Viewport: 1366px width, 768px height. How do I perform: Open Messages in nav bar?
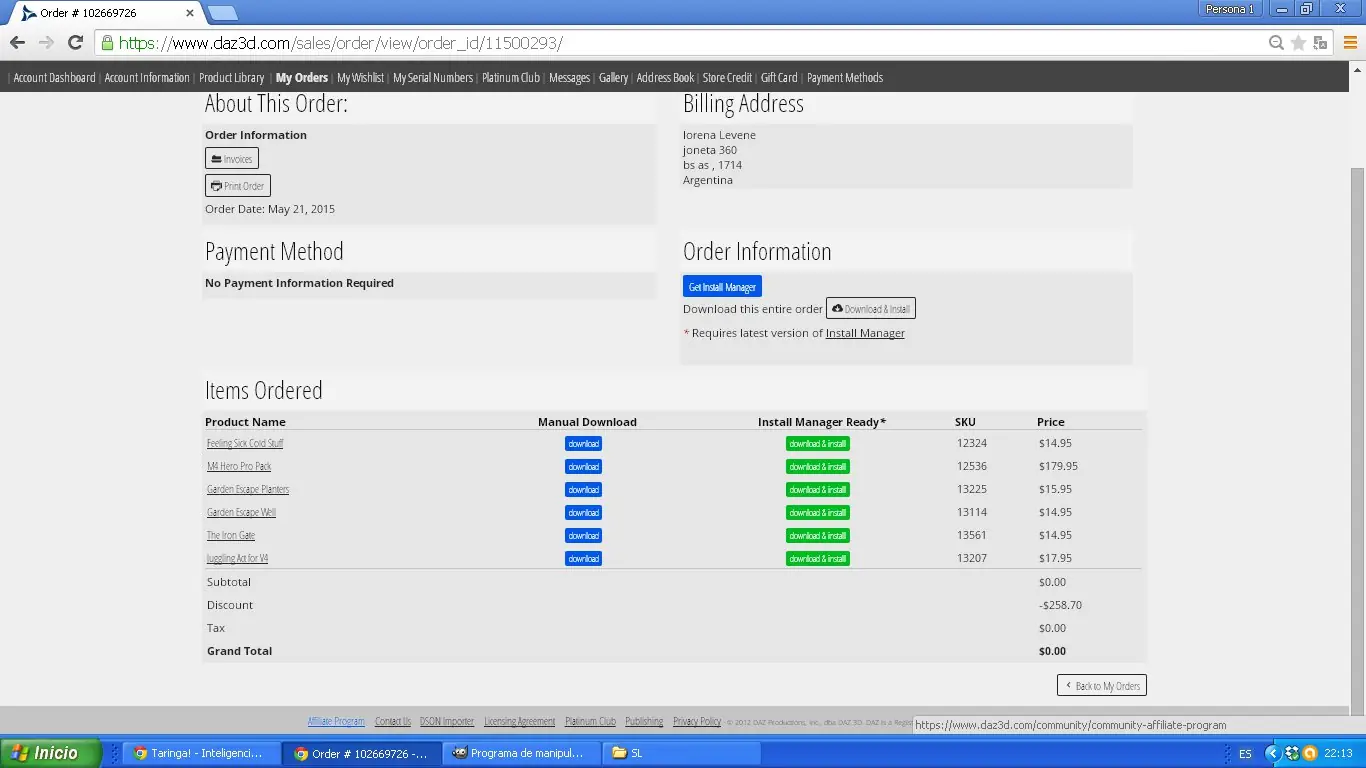click(x=569, y=77)
